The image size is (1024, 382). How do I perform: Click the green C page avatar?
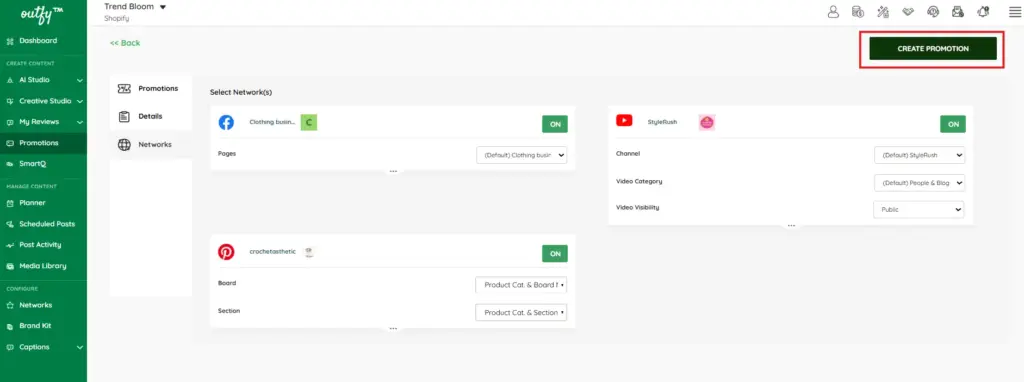coord(308,122)
